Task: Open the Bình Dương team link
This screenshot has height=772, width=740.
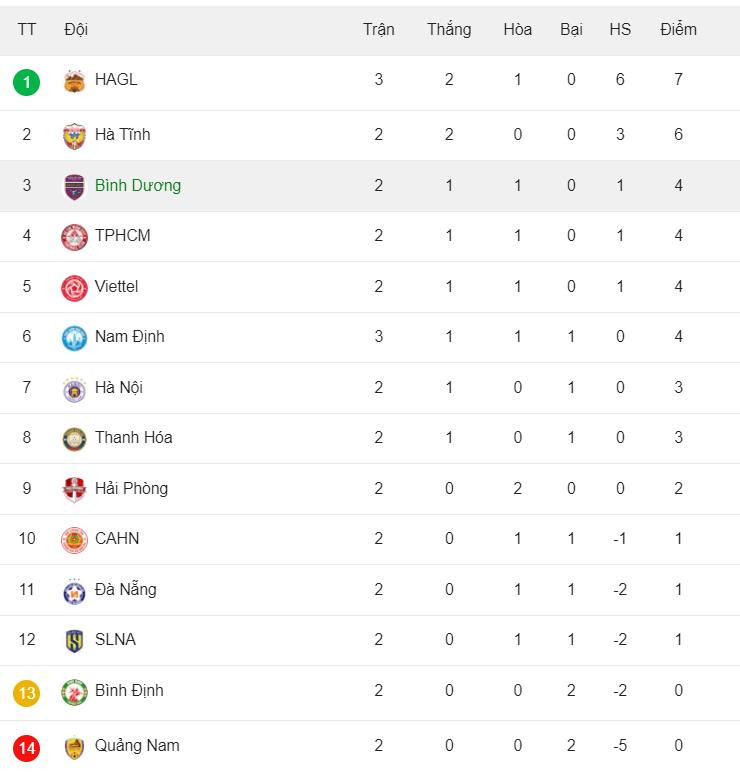Action: 138,185
